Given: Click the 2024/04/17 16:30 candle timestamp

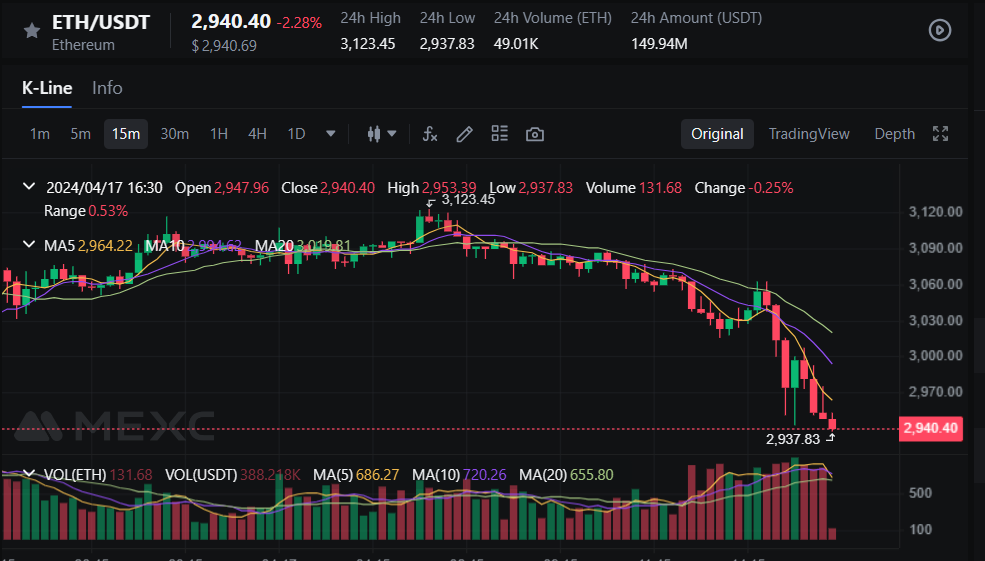Looking at the screenshot, I should click(104, 188).
